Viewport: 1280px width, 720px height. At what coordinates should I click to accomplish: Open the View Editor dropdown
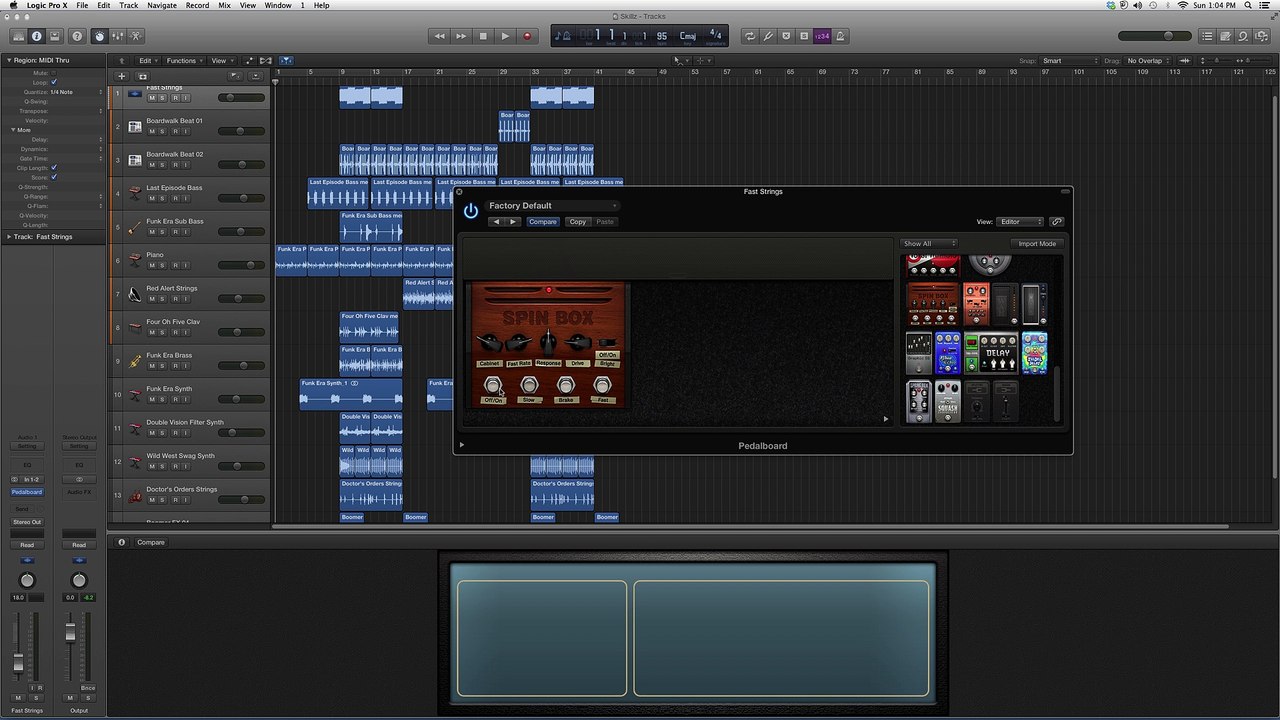pos(1020,222)
